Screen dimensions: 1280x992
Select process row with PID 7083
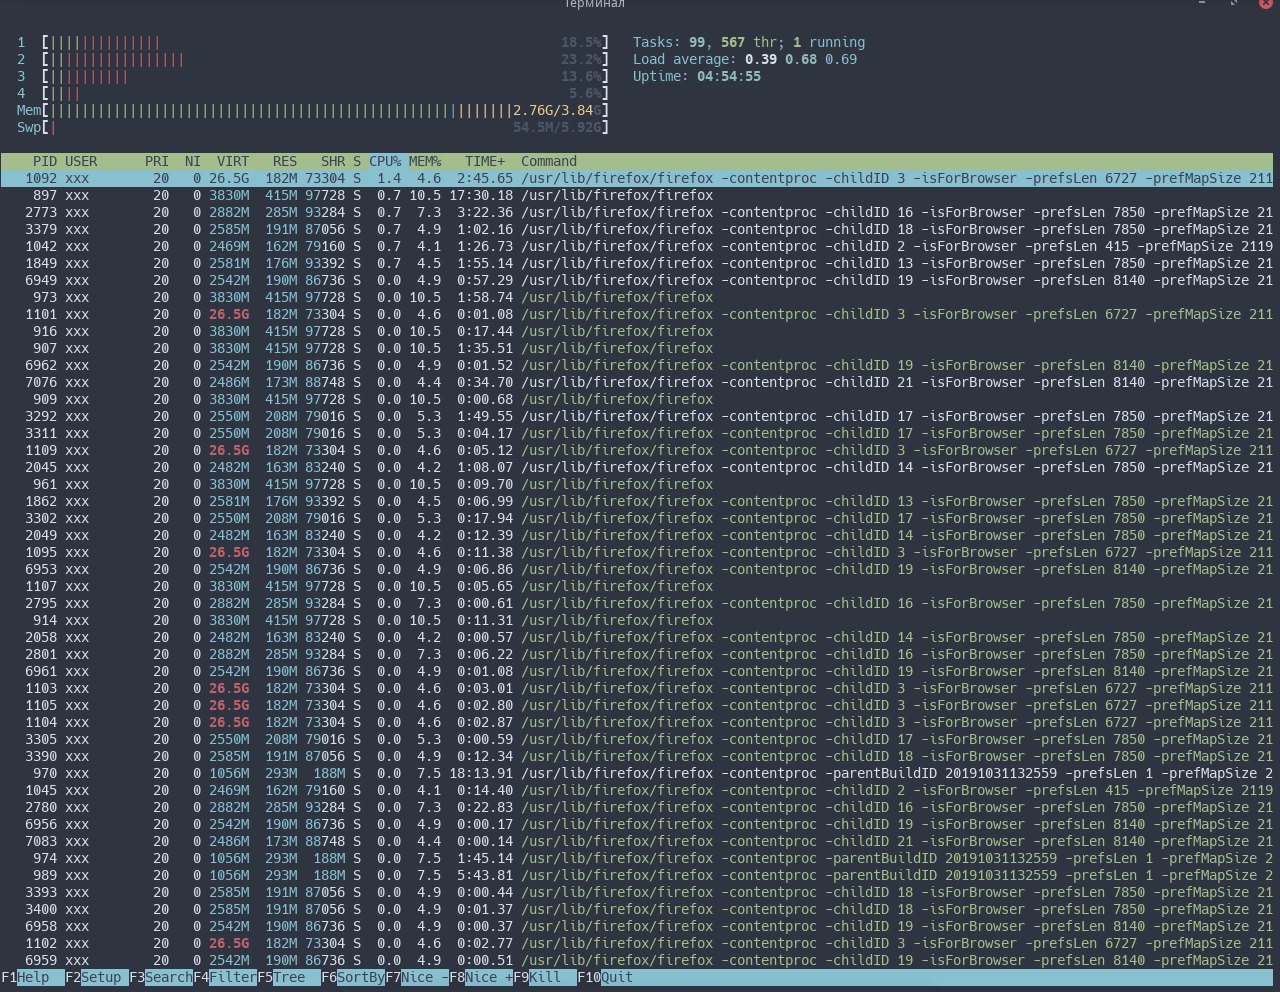click(x=637, y=841)
